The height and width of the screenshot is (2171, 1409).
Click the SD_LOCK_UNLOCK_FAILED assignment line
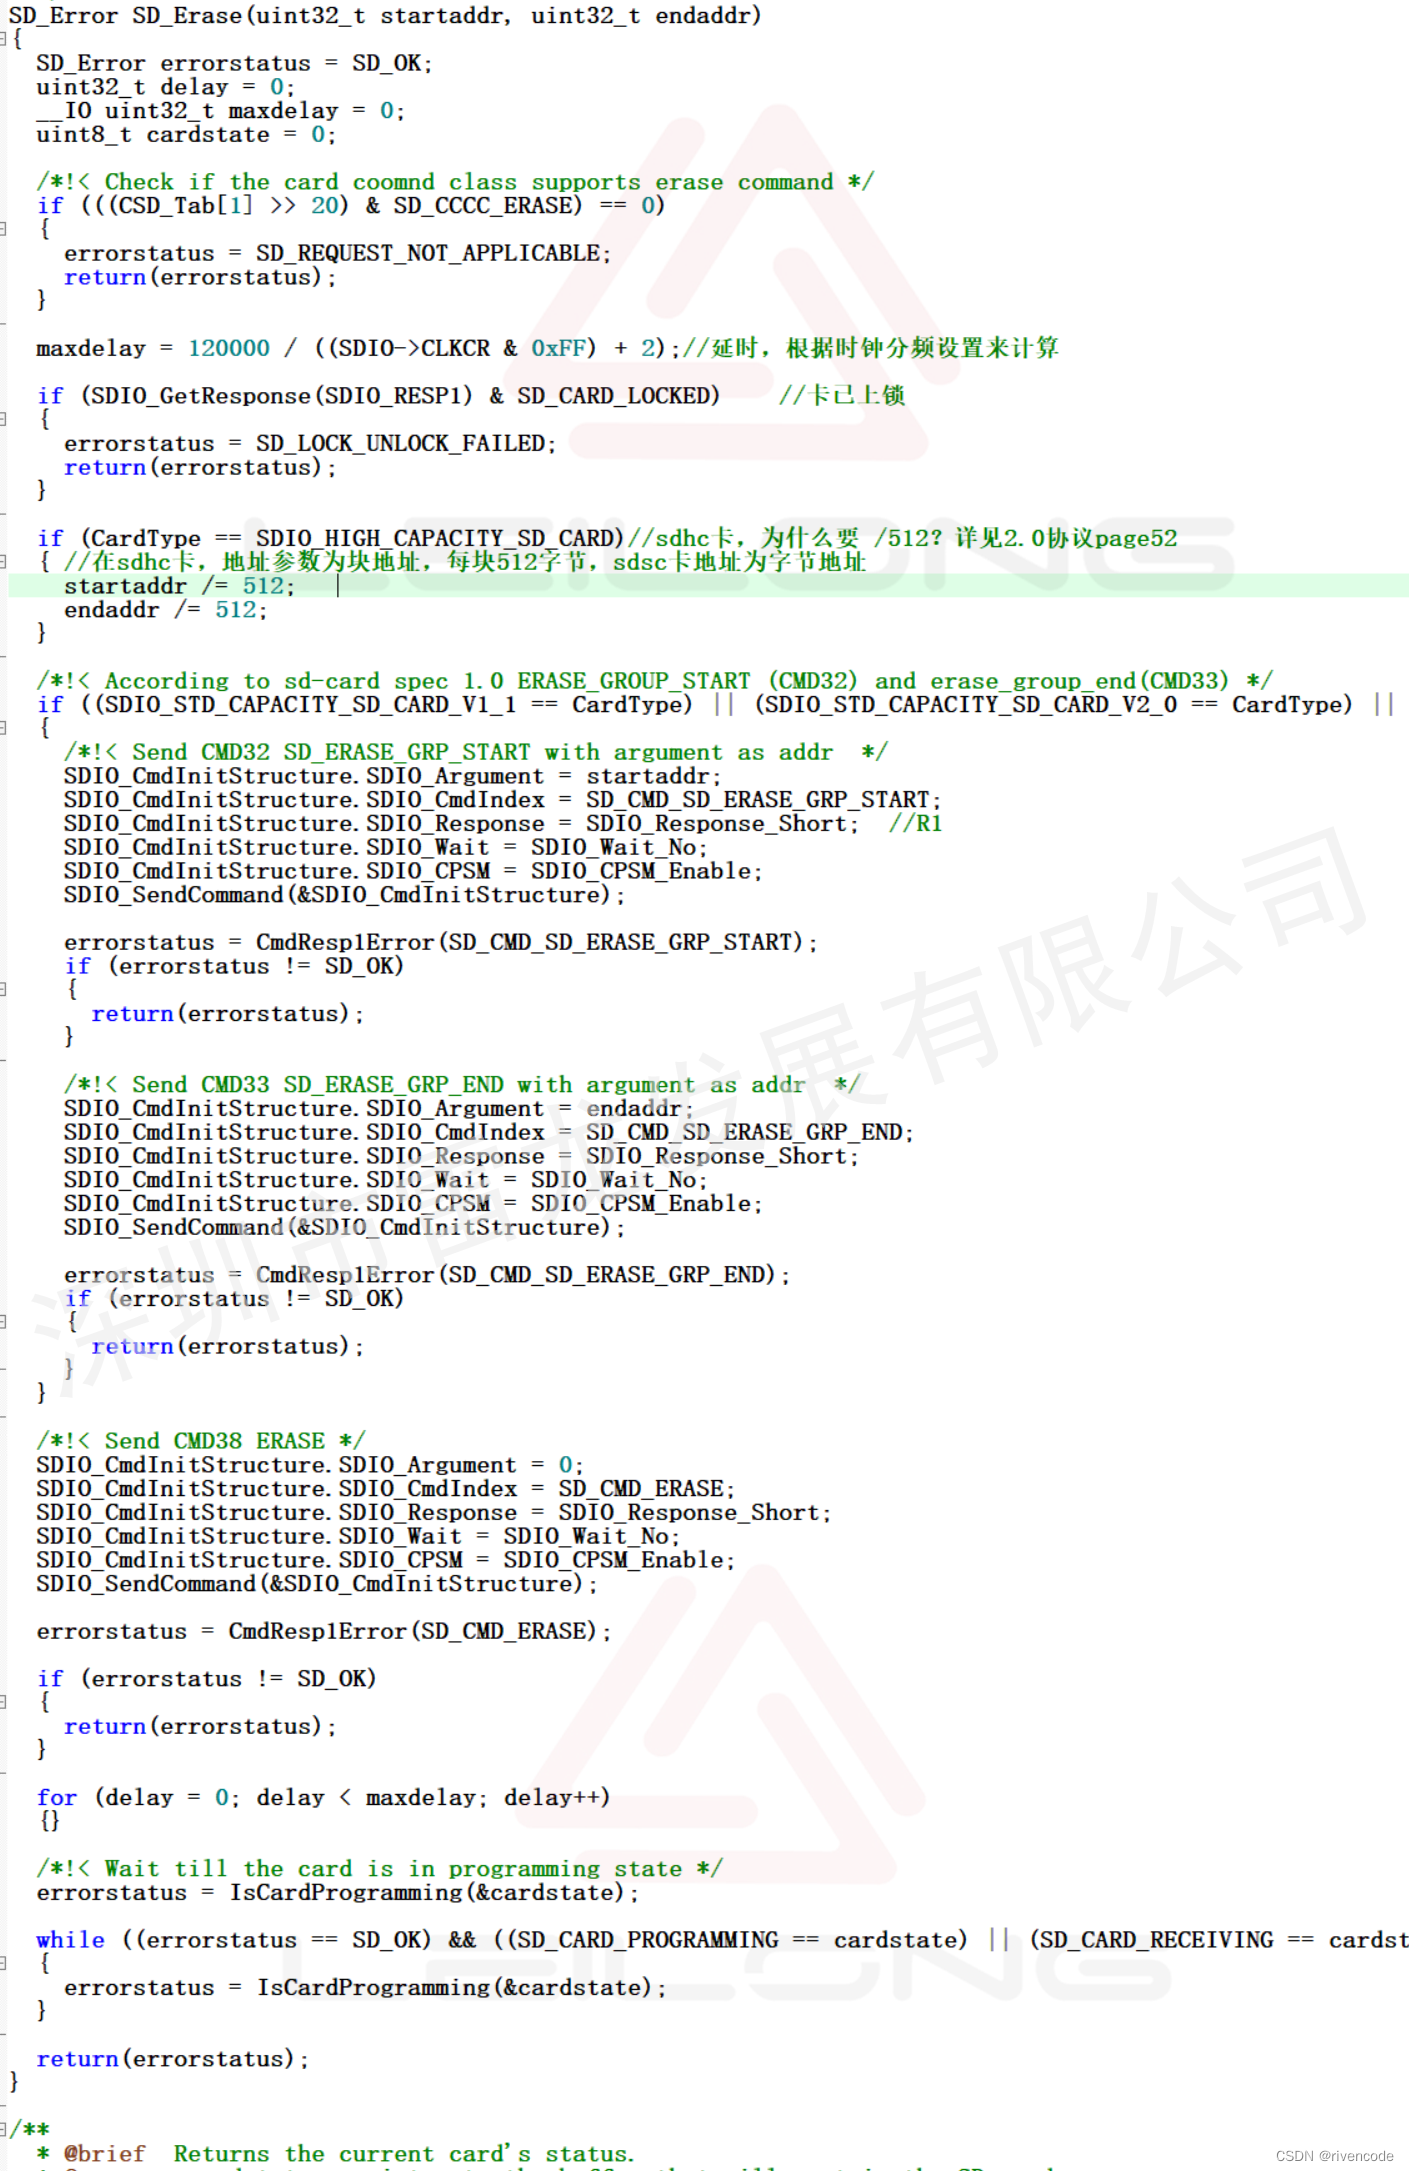point(310,443)
